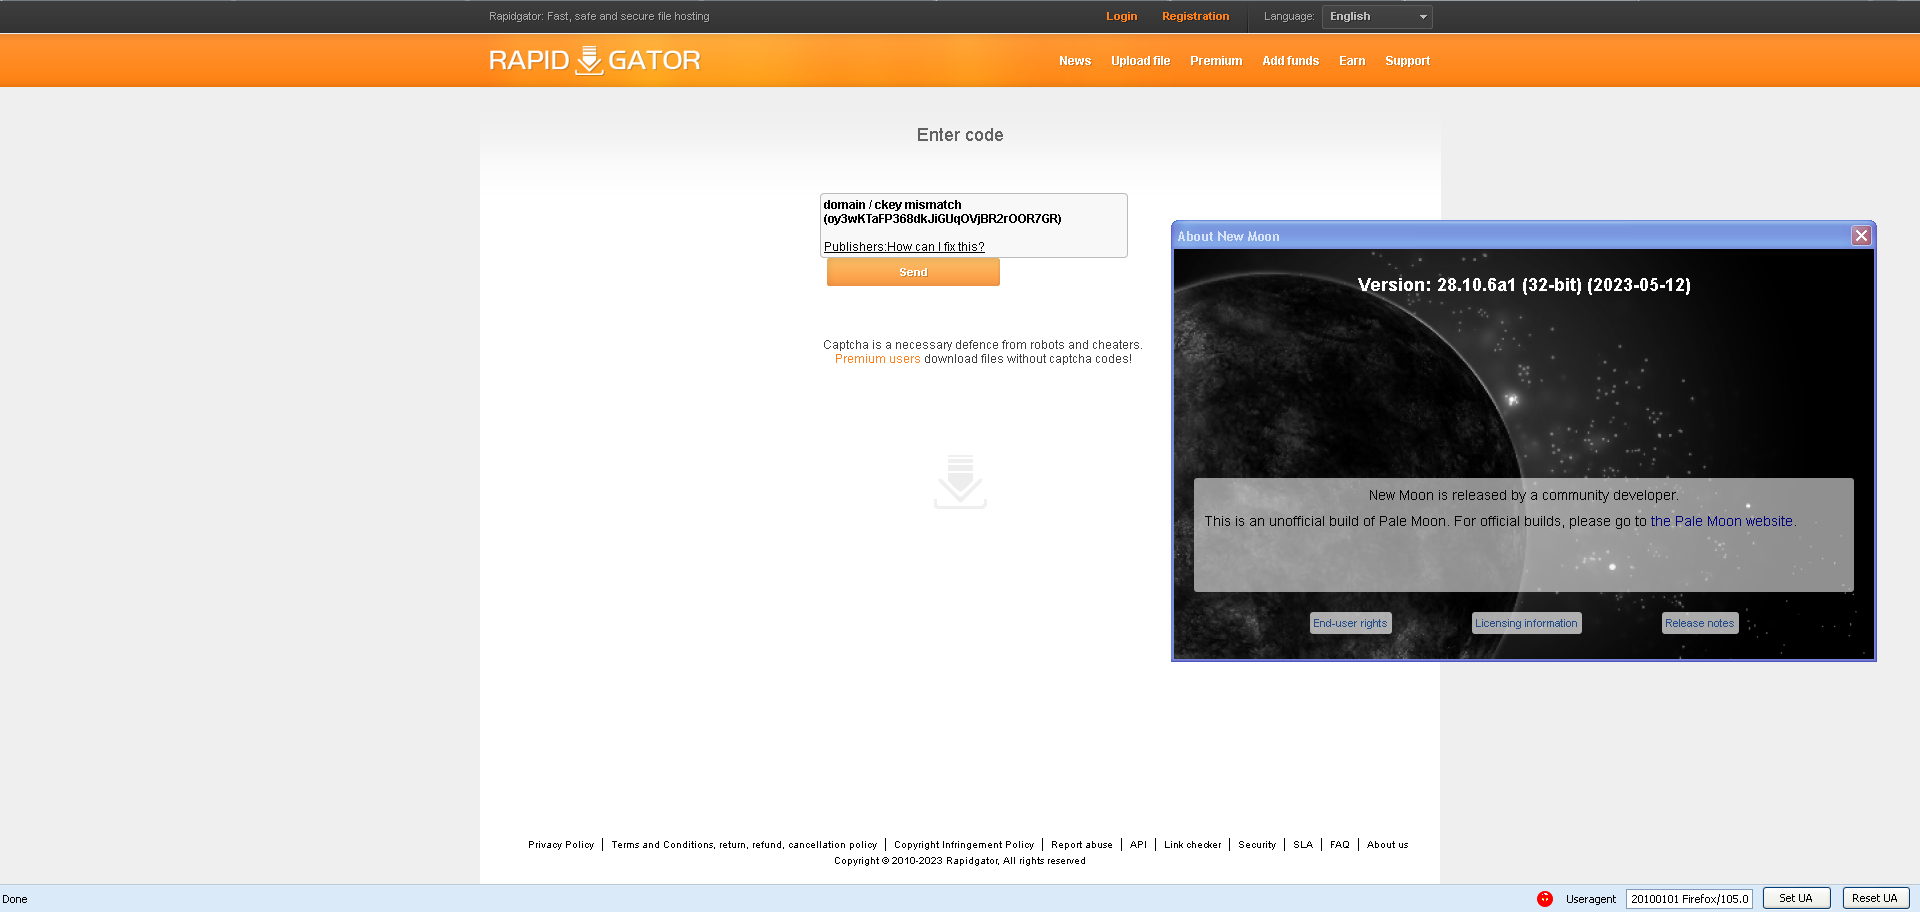Open the Support page
Screen dimensions: 1920x912
pyautogui.click(x=1407, y=61)
